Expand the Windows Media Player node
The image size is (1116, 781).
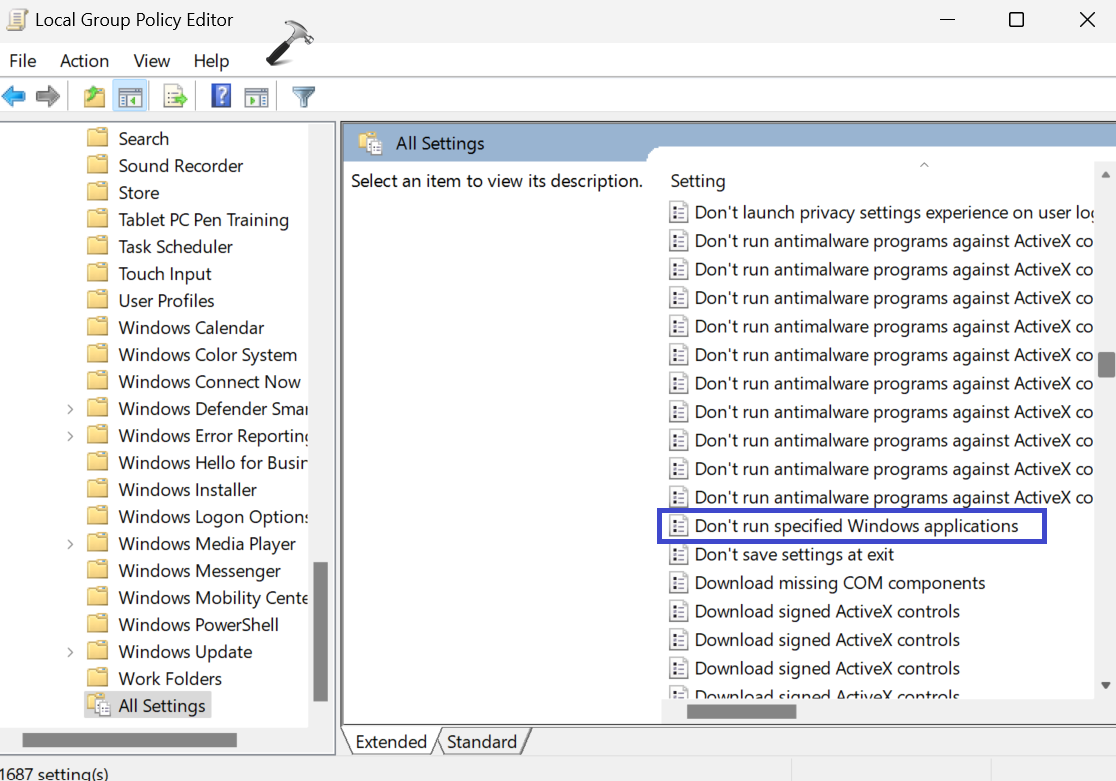70,545
